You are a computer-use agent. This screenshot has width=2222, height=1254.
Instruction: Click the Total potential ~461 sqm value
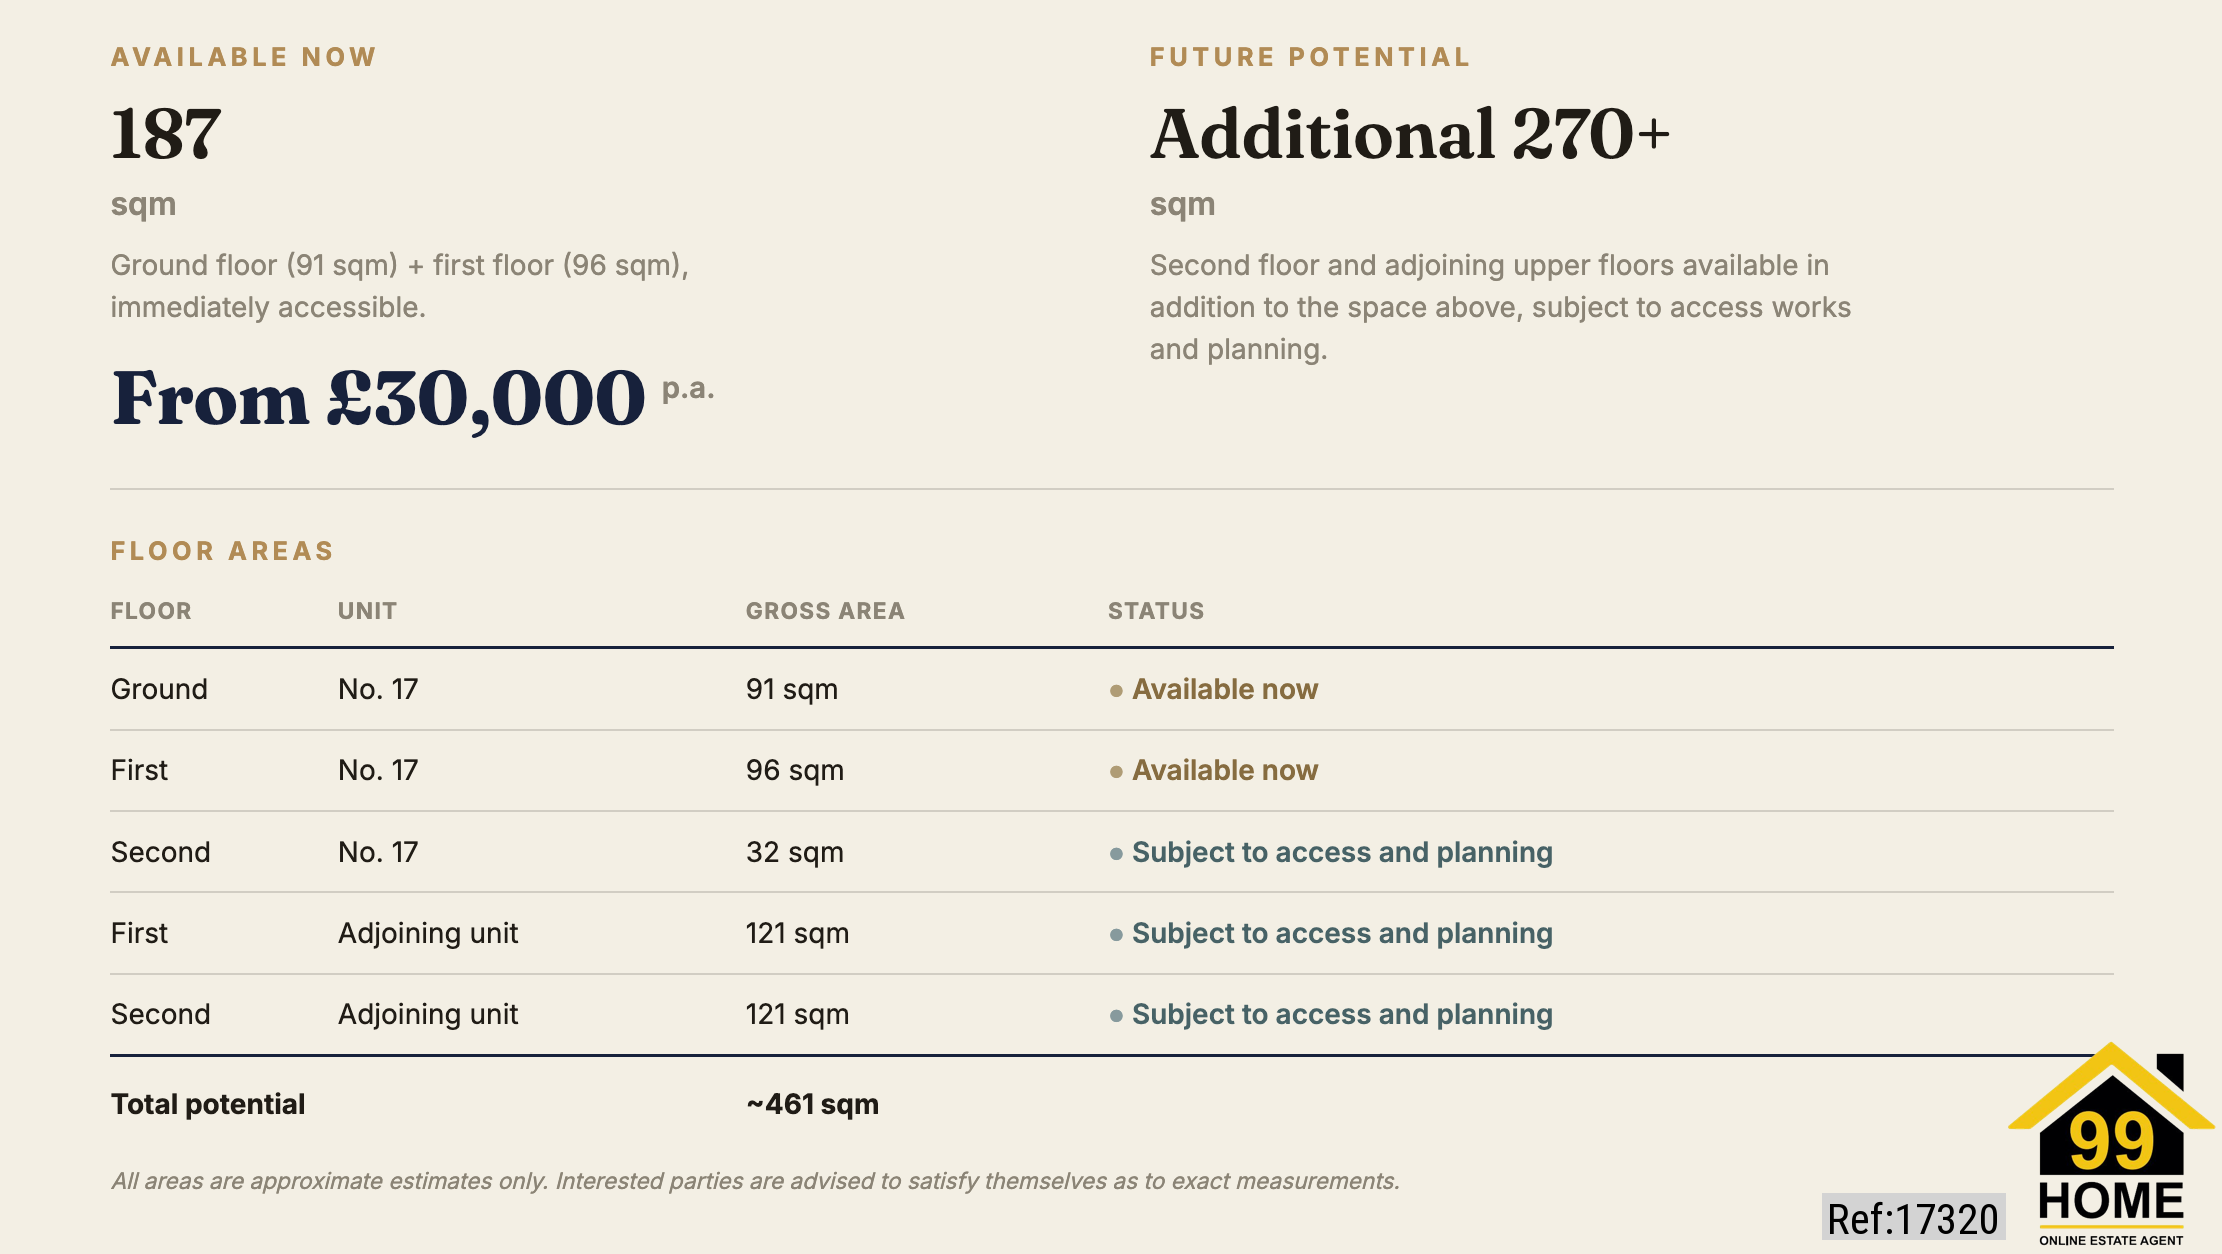(812, 1104)
